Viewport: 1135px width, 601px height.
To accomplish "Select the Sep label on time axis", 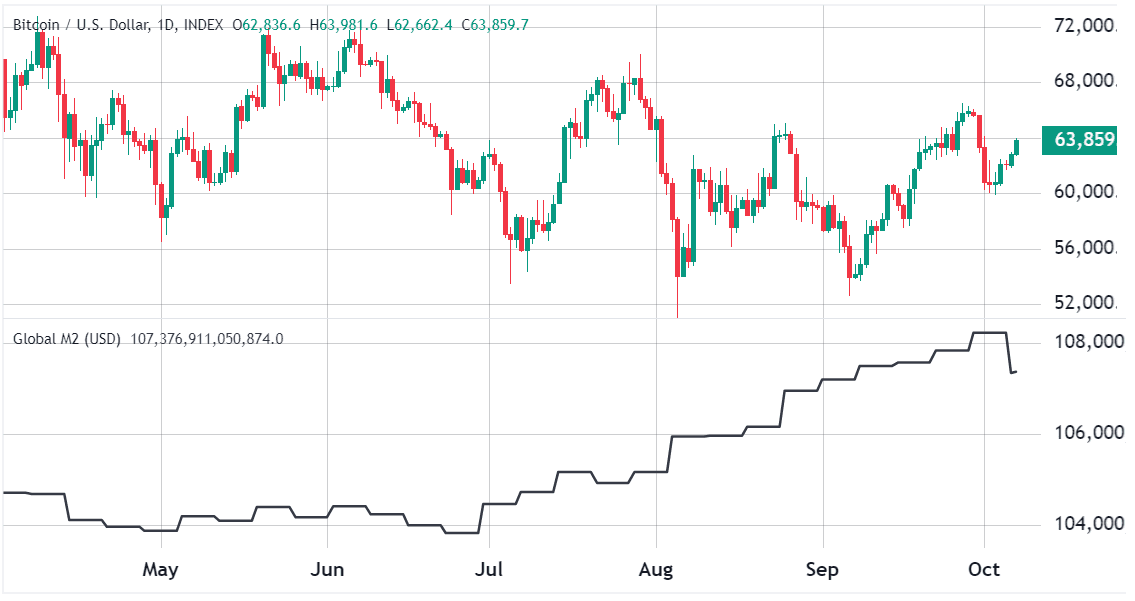I will [822, 570].
